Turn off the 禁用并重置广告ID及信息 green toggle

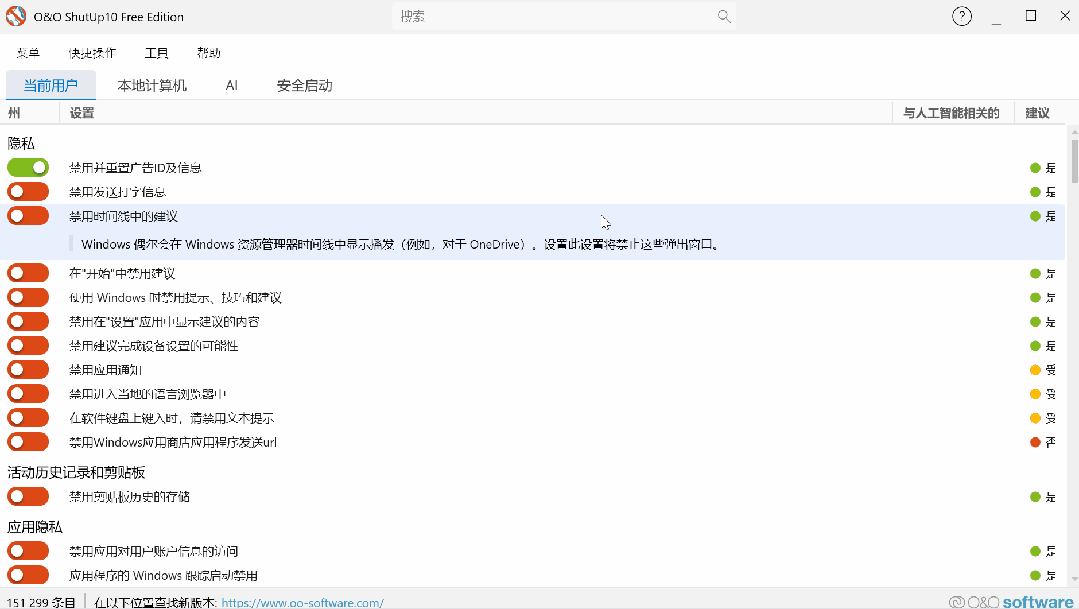(28, 167)
